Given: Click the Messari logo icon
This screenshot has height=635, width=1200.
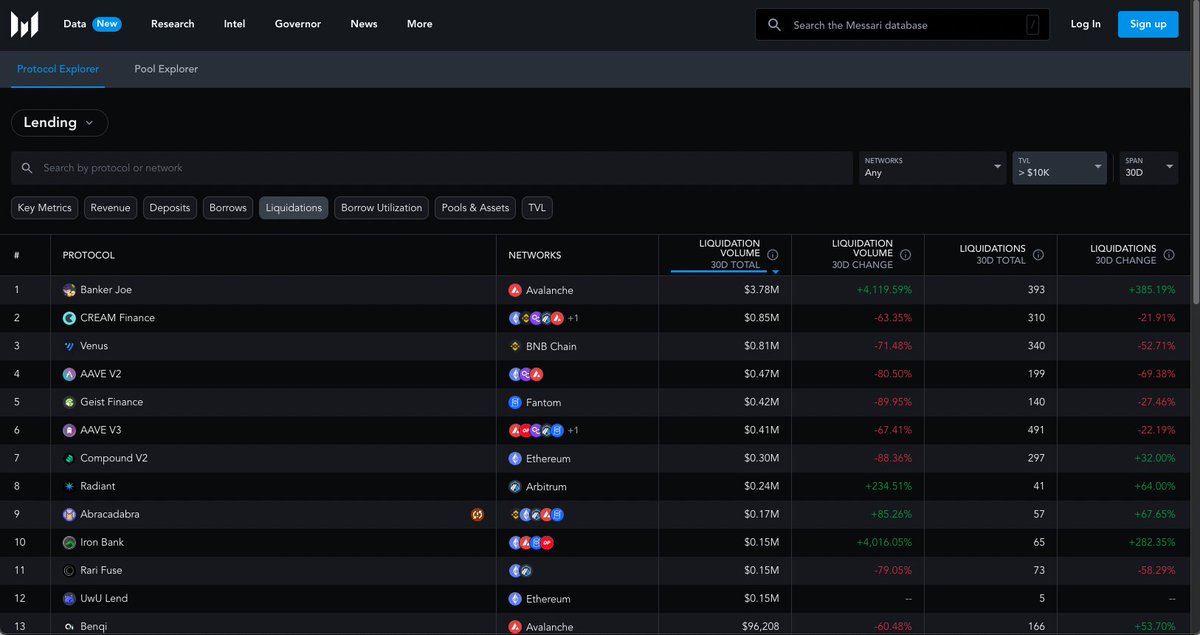Looking at the screenshot, I should (x=24, y=24).
